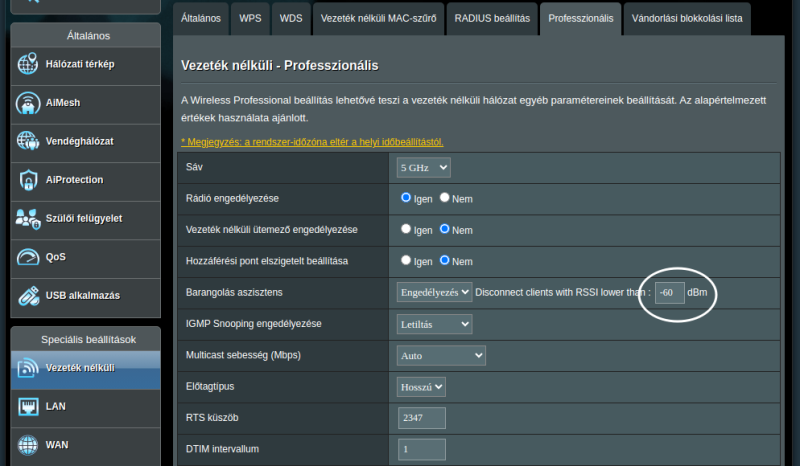The width and height of the screenshot is (800, 466).
Task: Open Barangolás asszisztens Engedélyezés dropdown
Action: tap(434, 292)
